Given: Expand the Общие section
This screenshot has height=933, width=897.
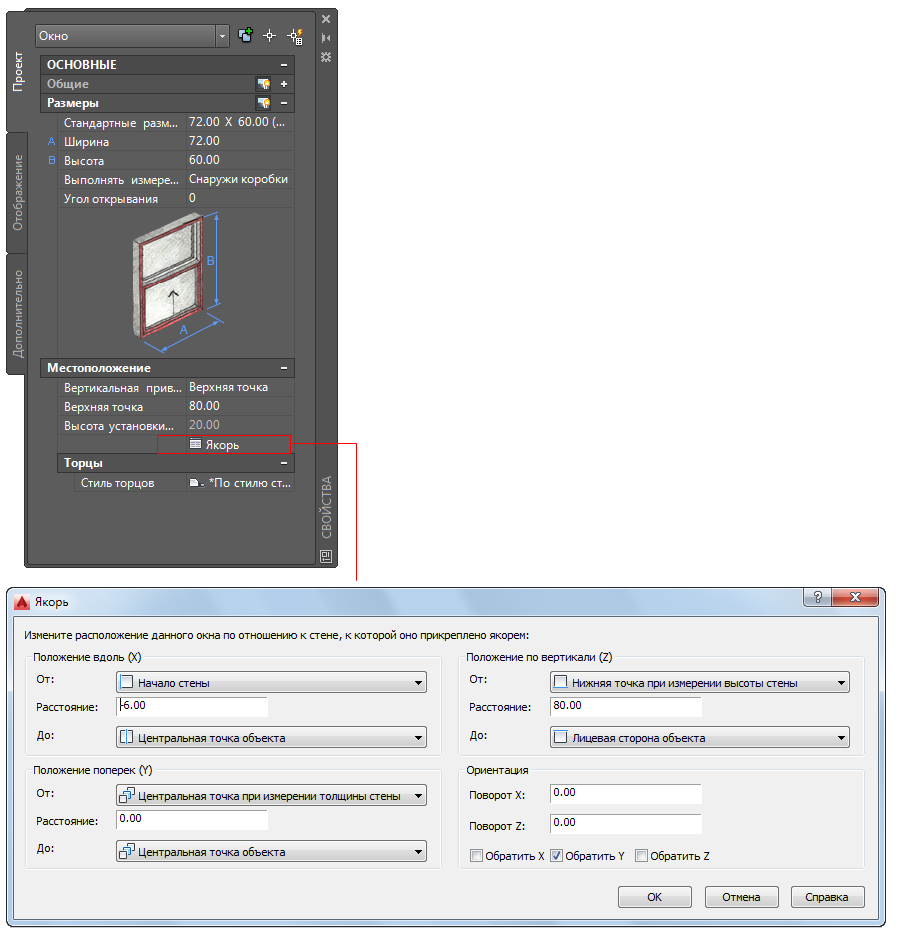Looking at the screenshot, I should click(x=284, y=84).
